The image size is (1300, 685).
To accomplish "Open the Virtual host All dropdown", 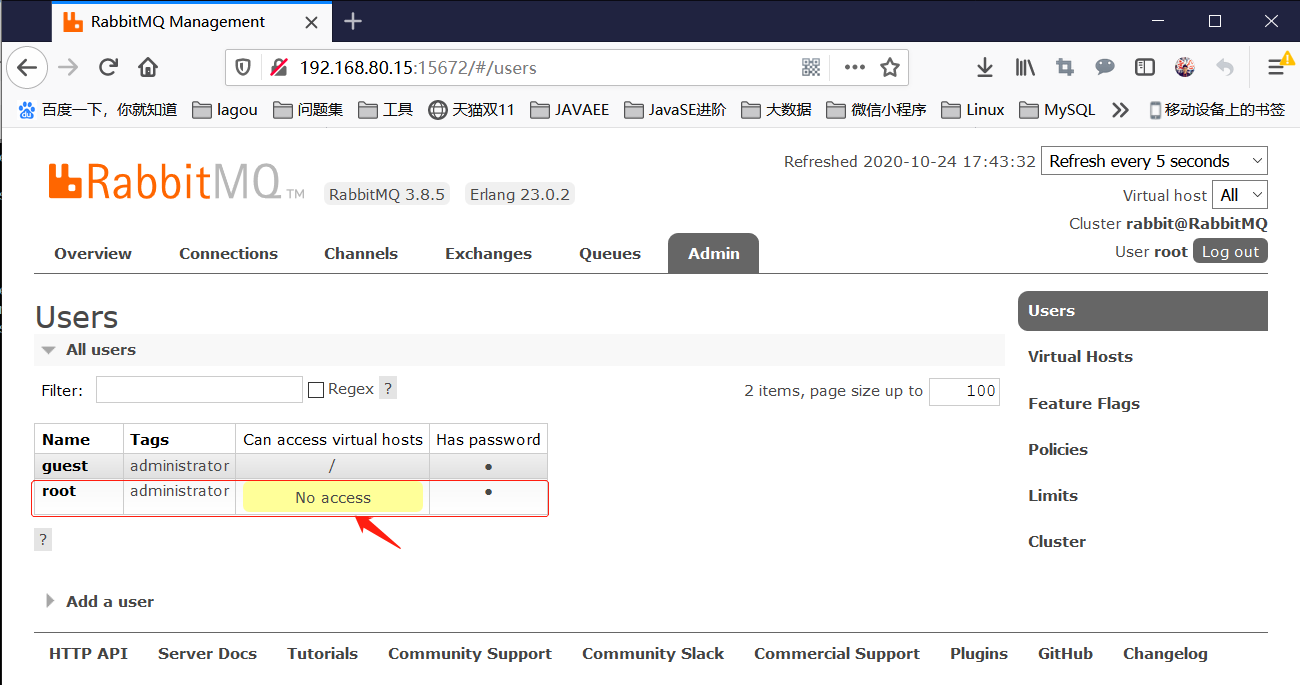I will tap(1239, 194).
